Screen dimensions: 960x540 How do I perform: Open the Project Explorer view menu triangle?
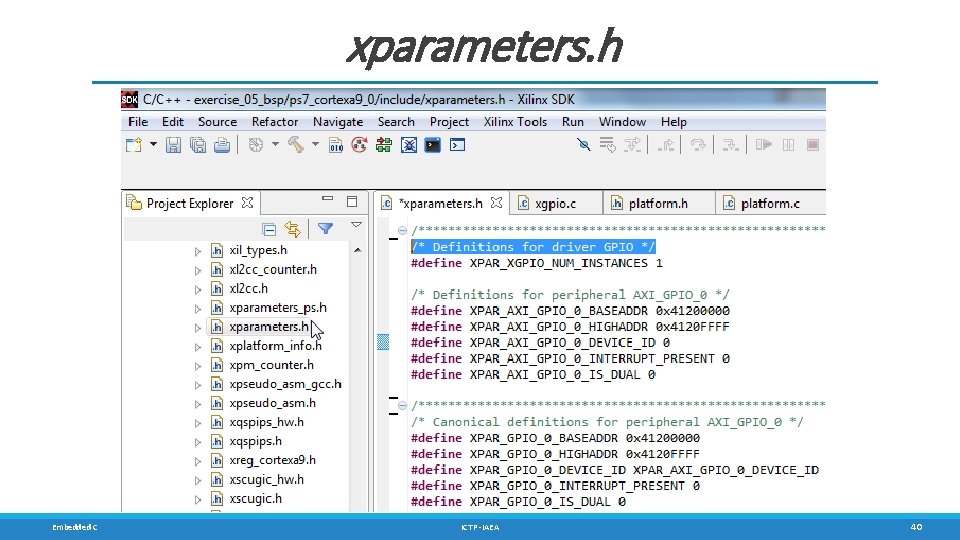[356, 225]
